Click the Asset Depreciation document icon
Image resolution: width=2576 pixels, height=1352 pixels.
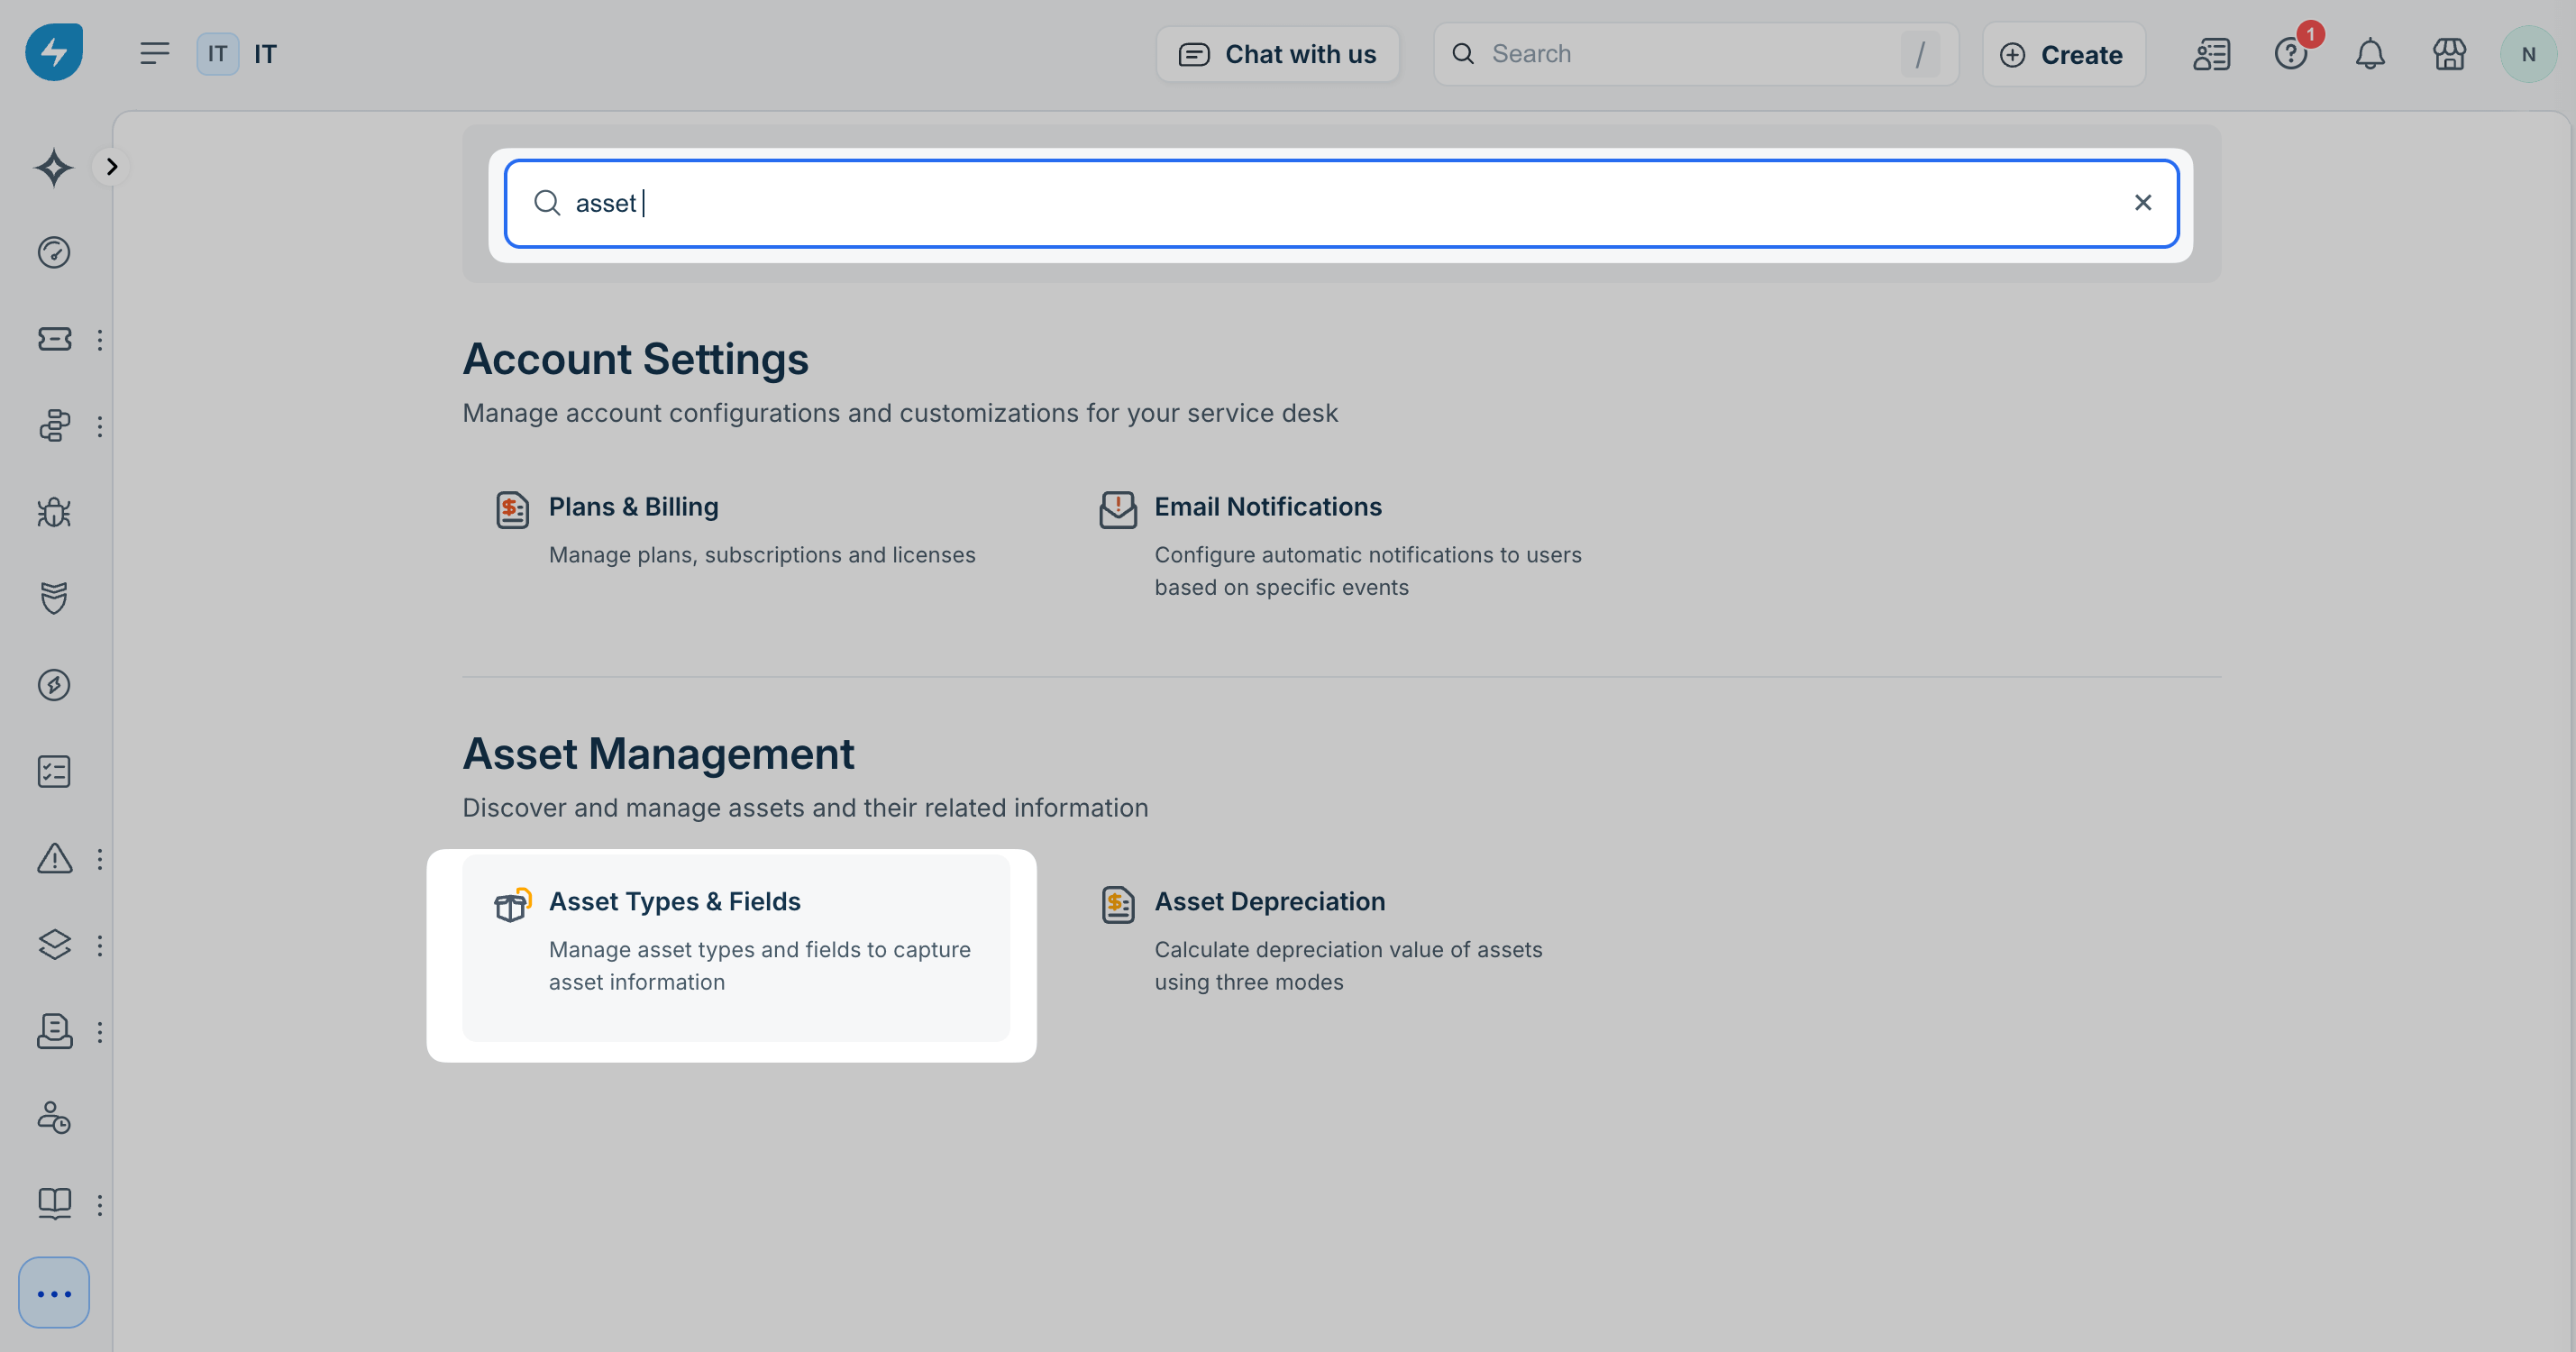point(1118,905)
